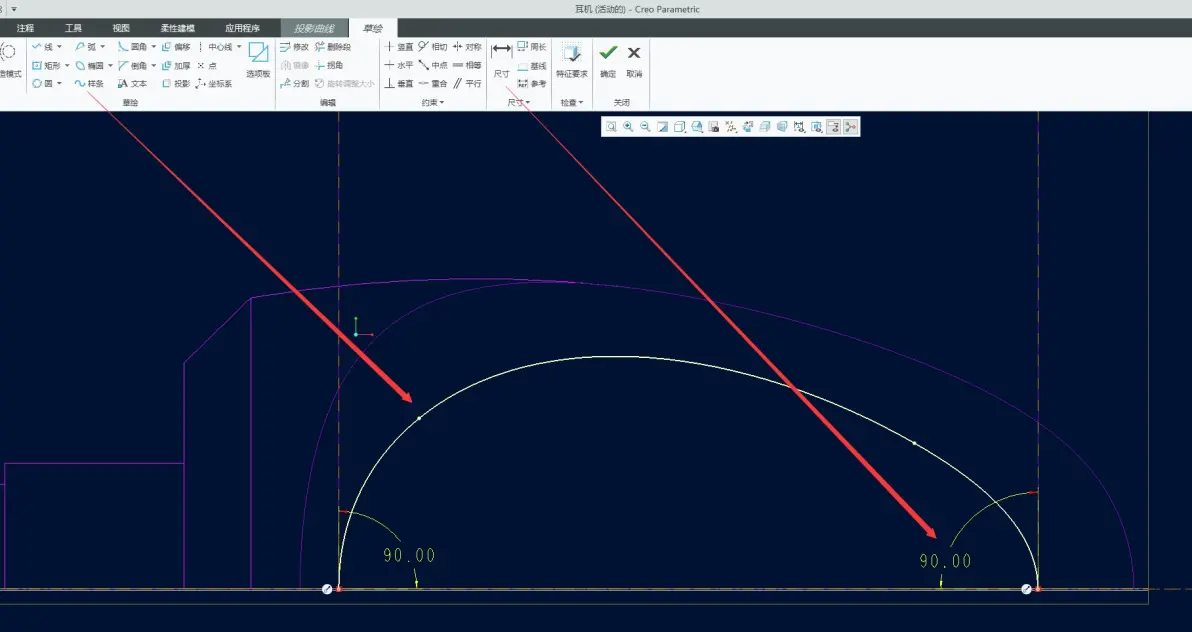
Task: Expand the 约束 constraint group dropdown
Action: coord(433,103)
